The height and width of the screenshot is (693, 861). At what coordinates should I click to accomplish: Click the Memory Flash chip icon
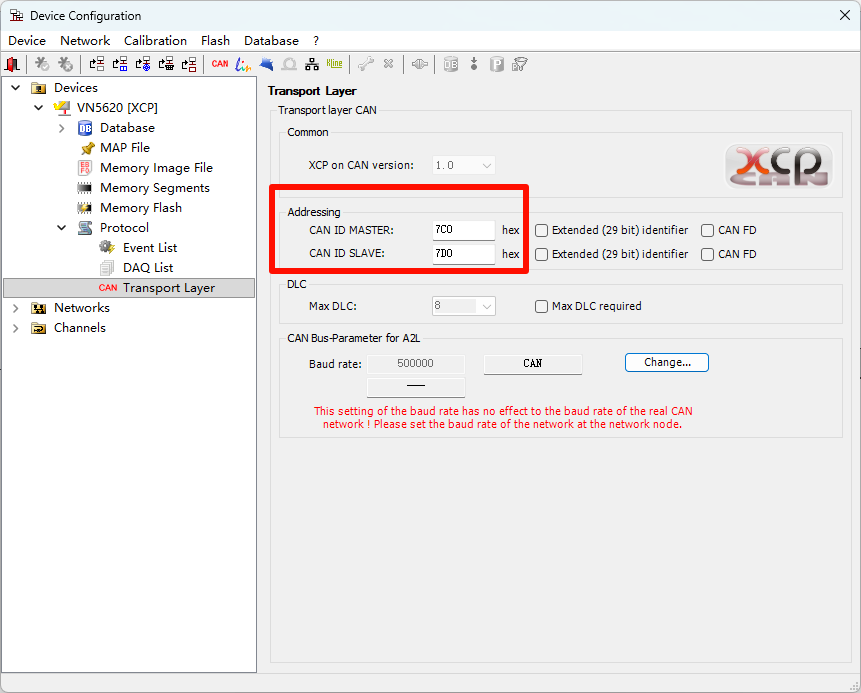click(x=86, y=208)
